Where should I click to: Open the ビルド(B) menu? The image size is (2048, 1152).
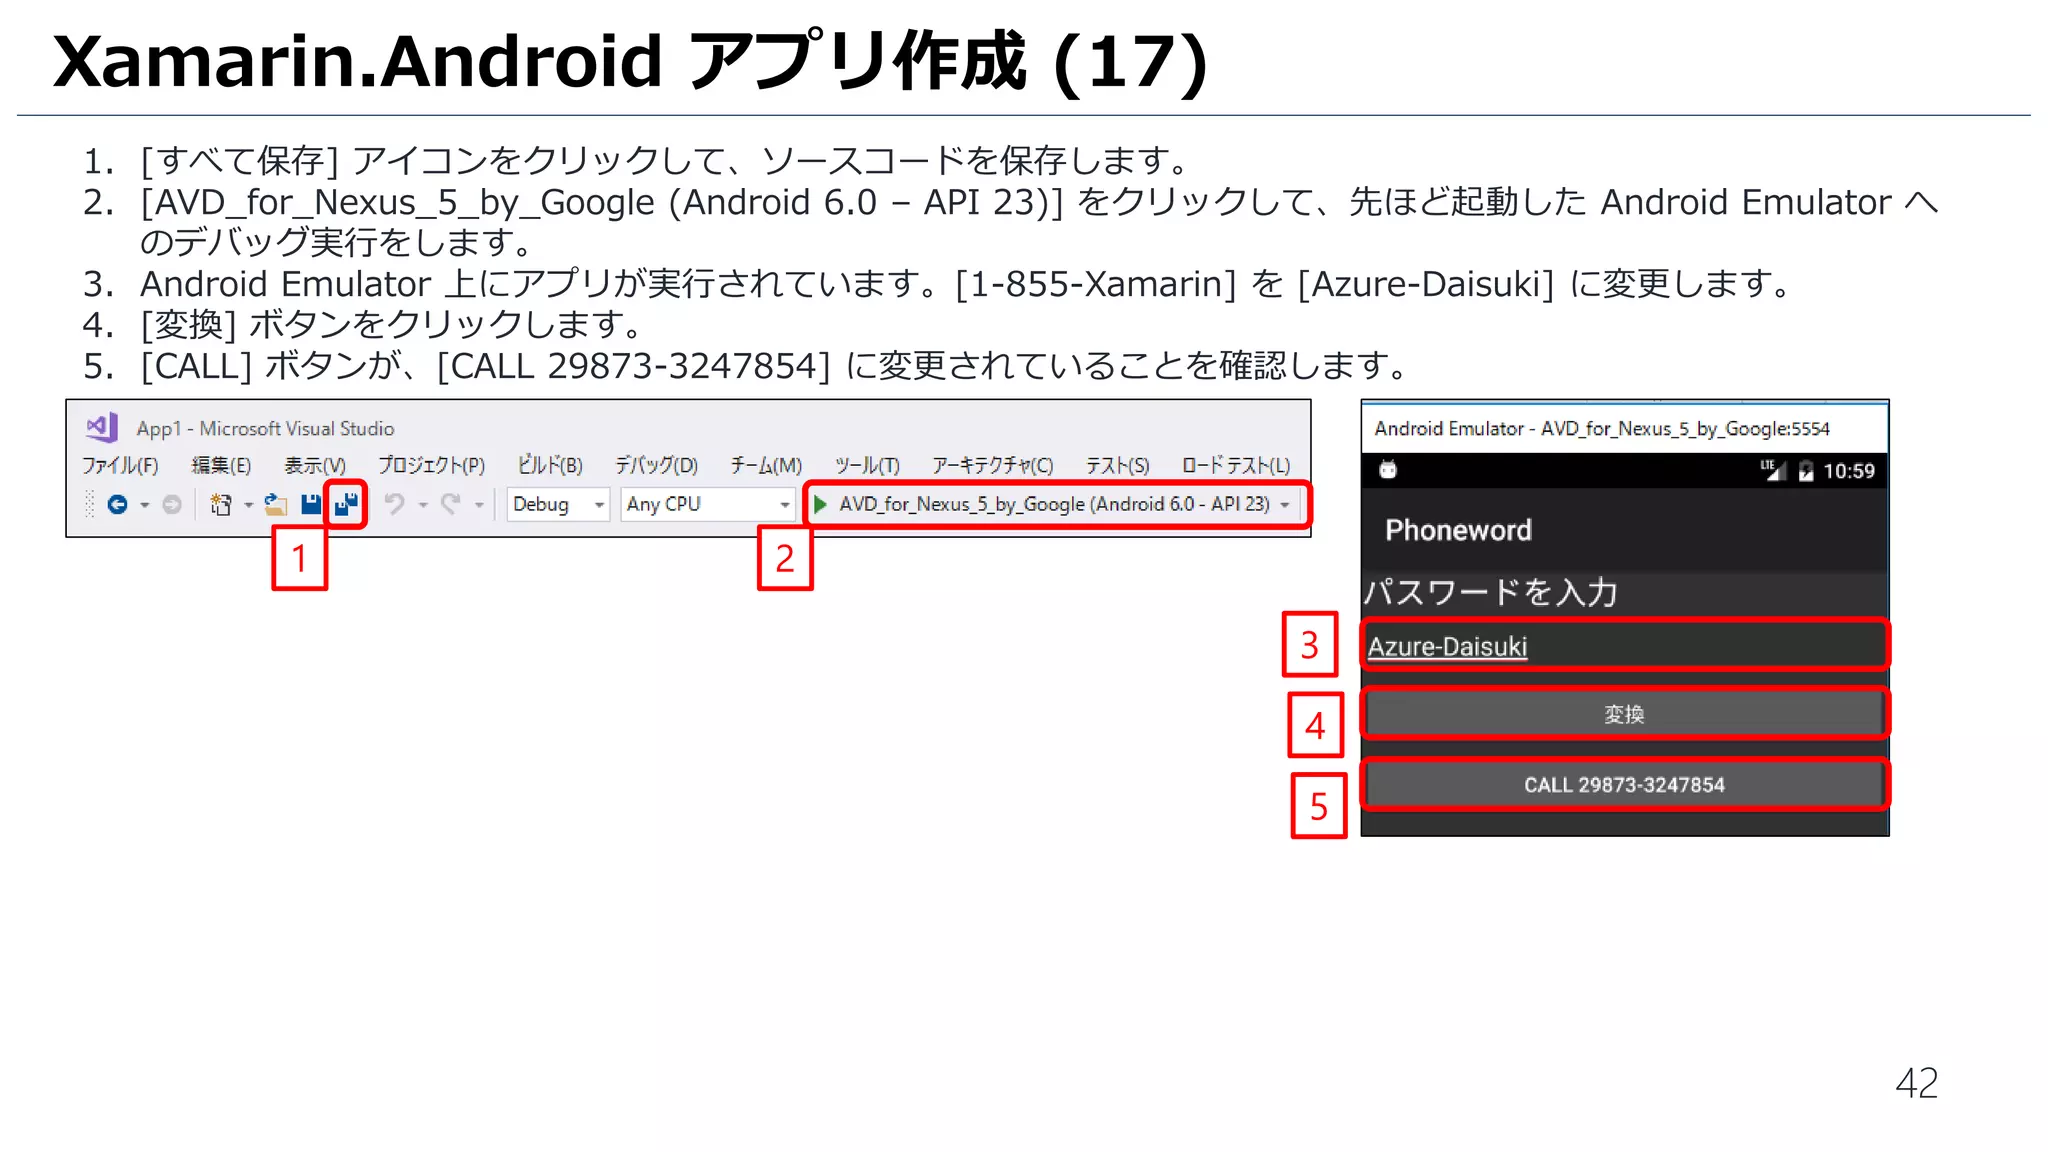click(x=550, y=465)
